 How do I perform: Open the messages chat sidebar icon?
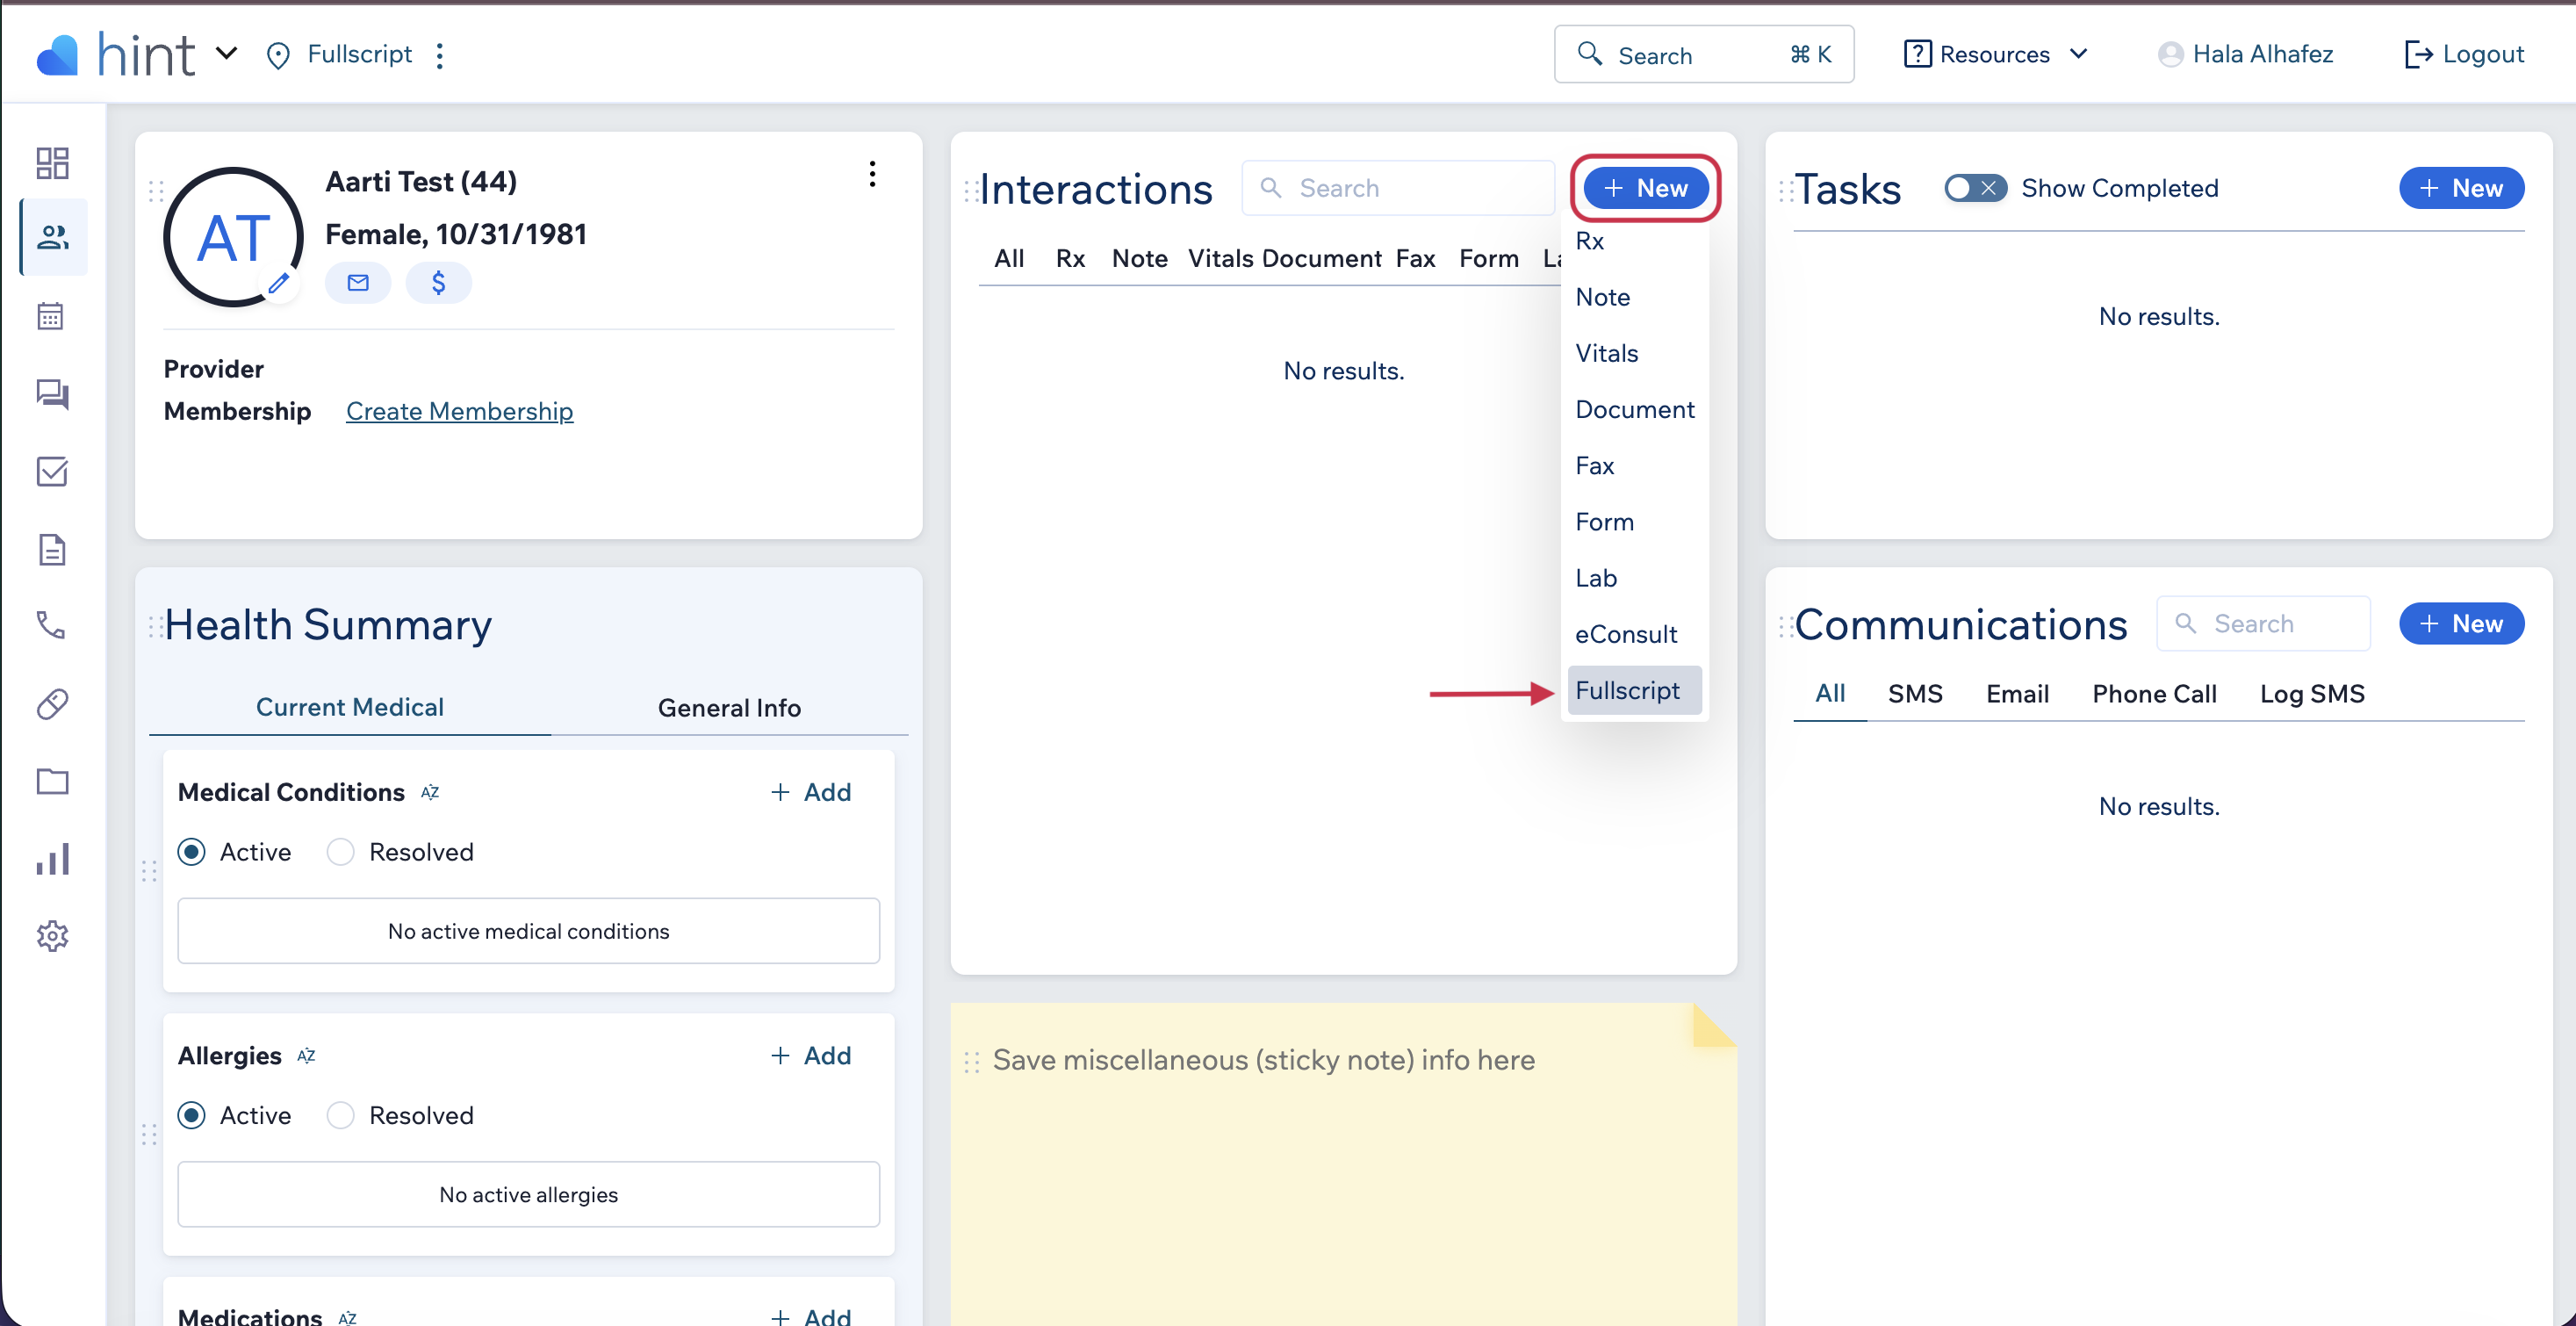point(52,394)
